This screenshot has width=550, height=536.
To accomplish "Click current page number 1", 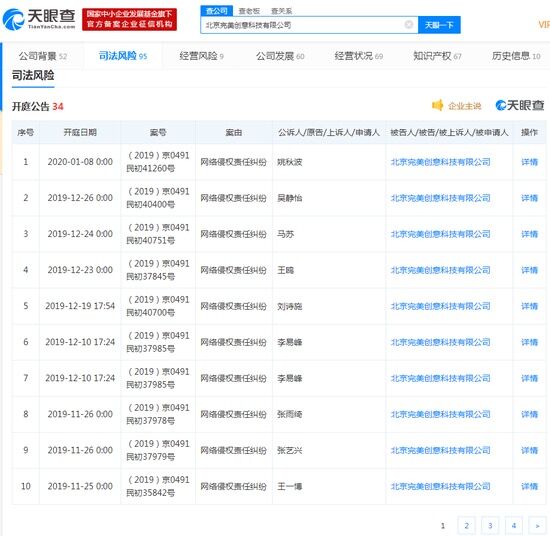I will pyautogui.click(x=443, y=525).
